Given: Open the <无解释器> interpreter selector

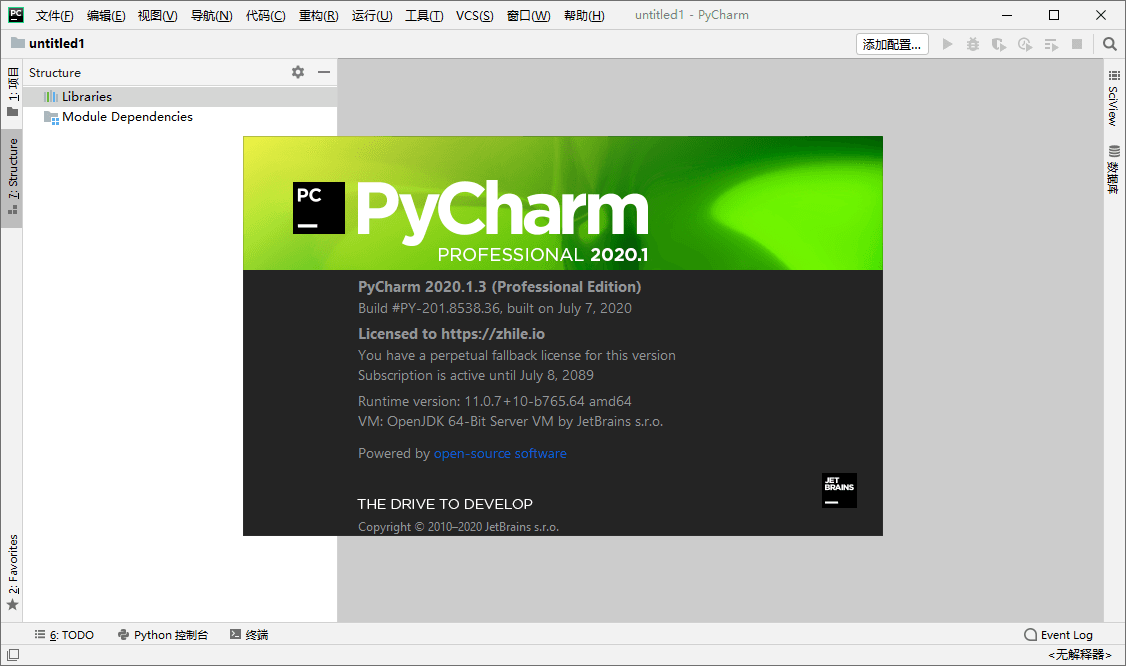Looking at the screenshot, I should coord(1079,655).
